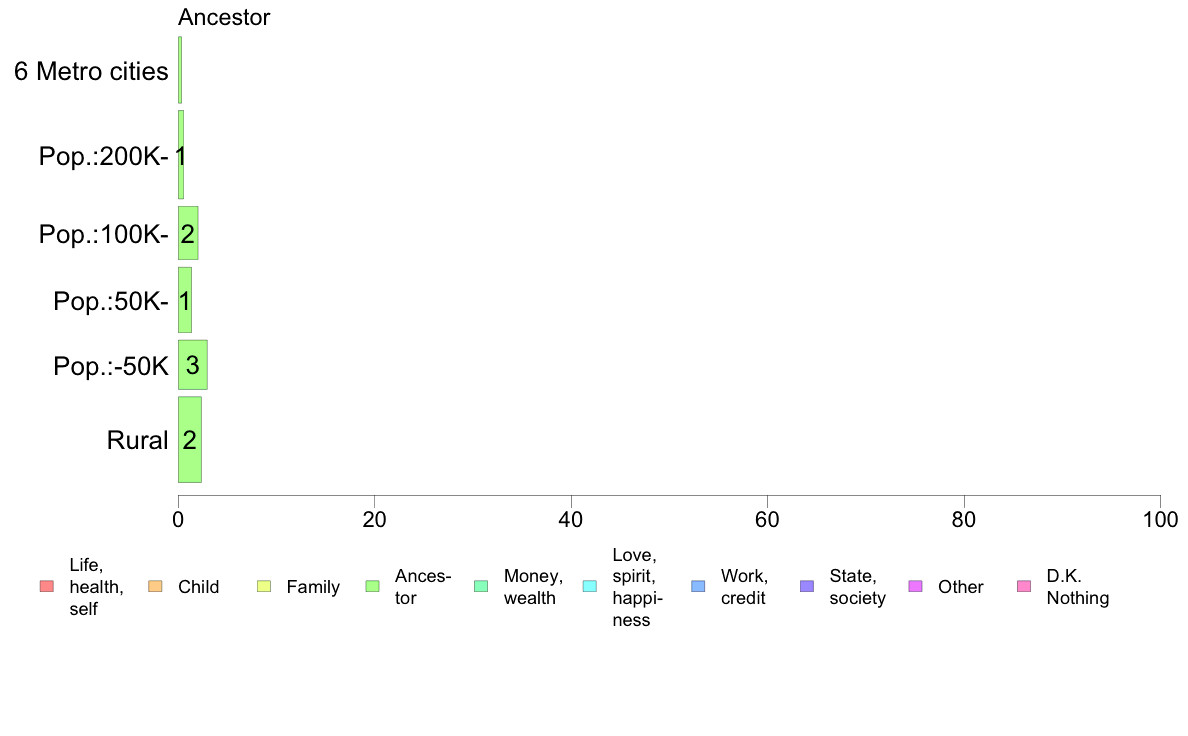Click the pink D.K. Nothing legend swatch
Image resolution: width=1188 pixels, height=736 pixels.
(1024, 587)
